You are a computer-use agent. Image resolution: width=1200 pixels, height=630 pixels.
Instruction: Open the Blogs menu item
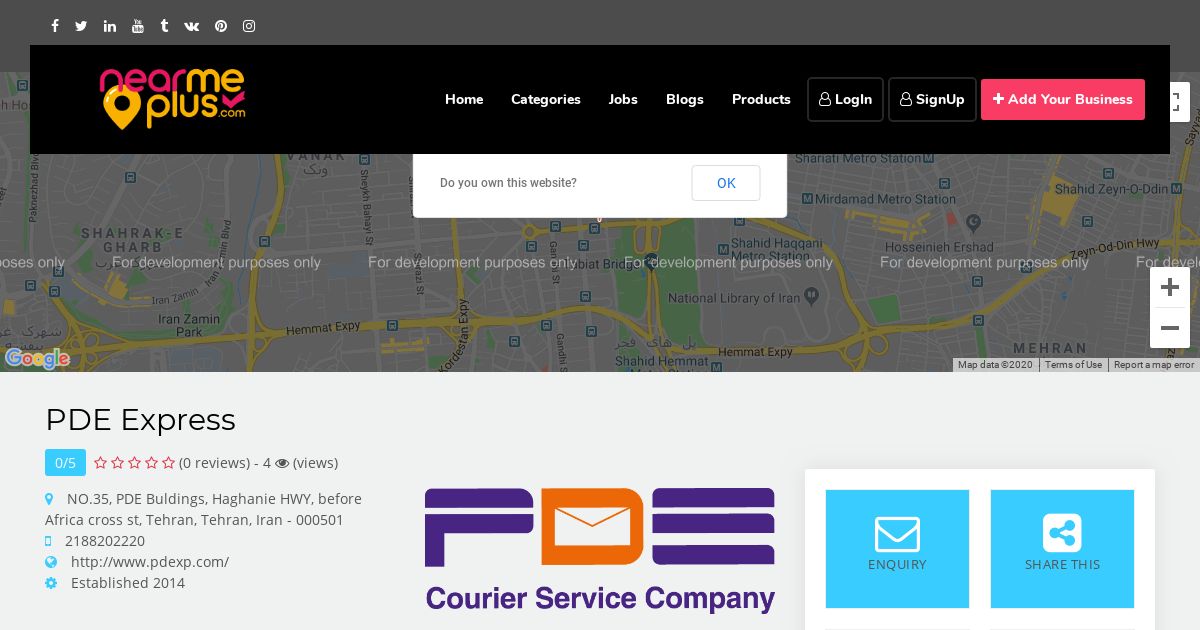(x=685, y=99)
